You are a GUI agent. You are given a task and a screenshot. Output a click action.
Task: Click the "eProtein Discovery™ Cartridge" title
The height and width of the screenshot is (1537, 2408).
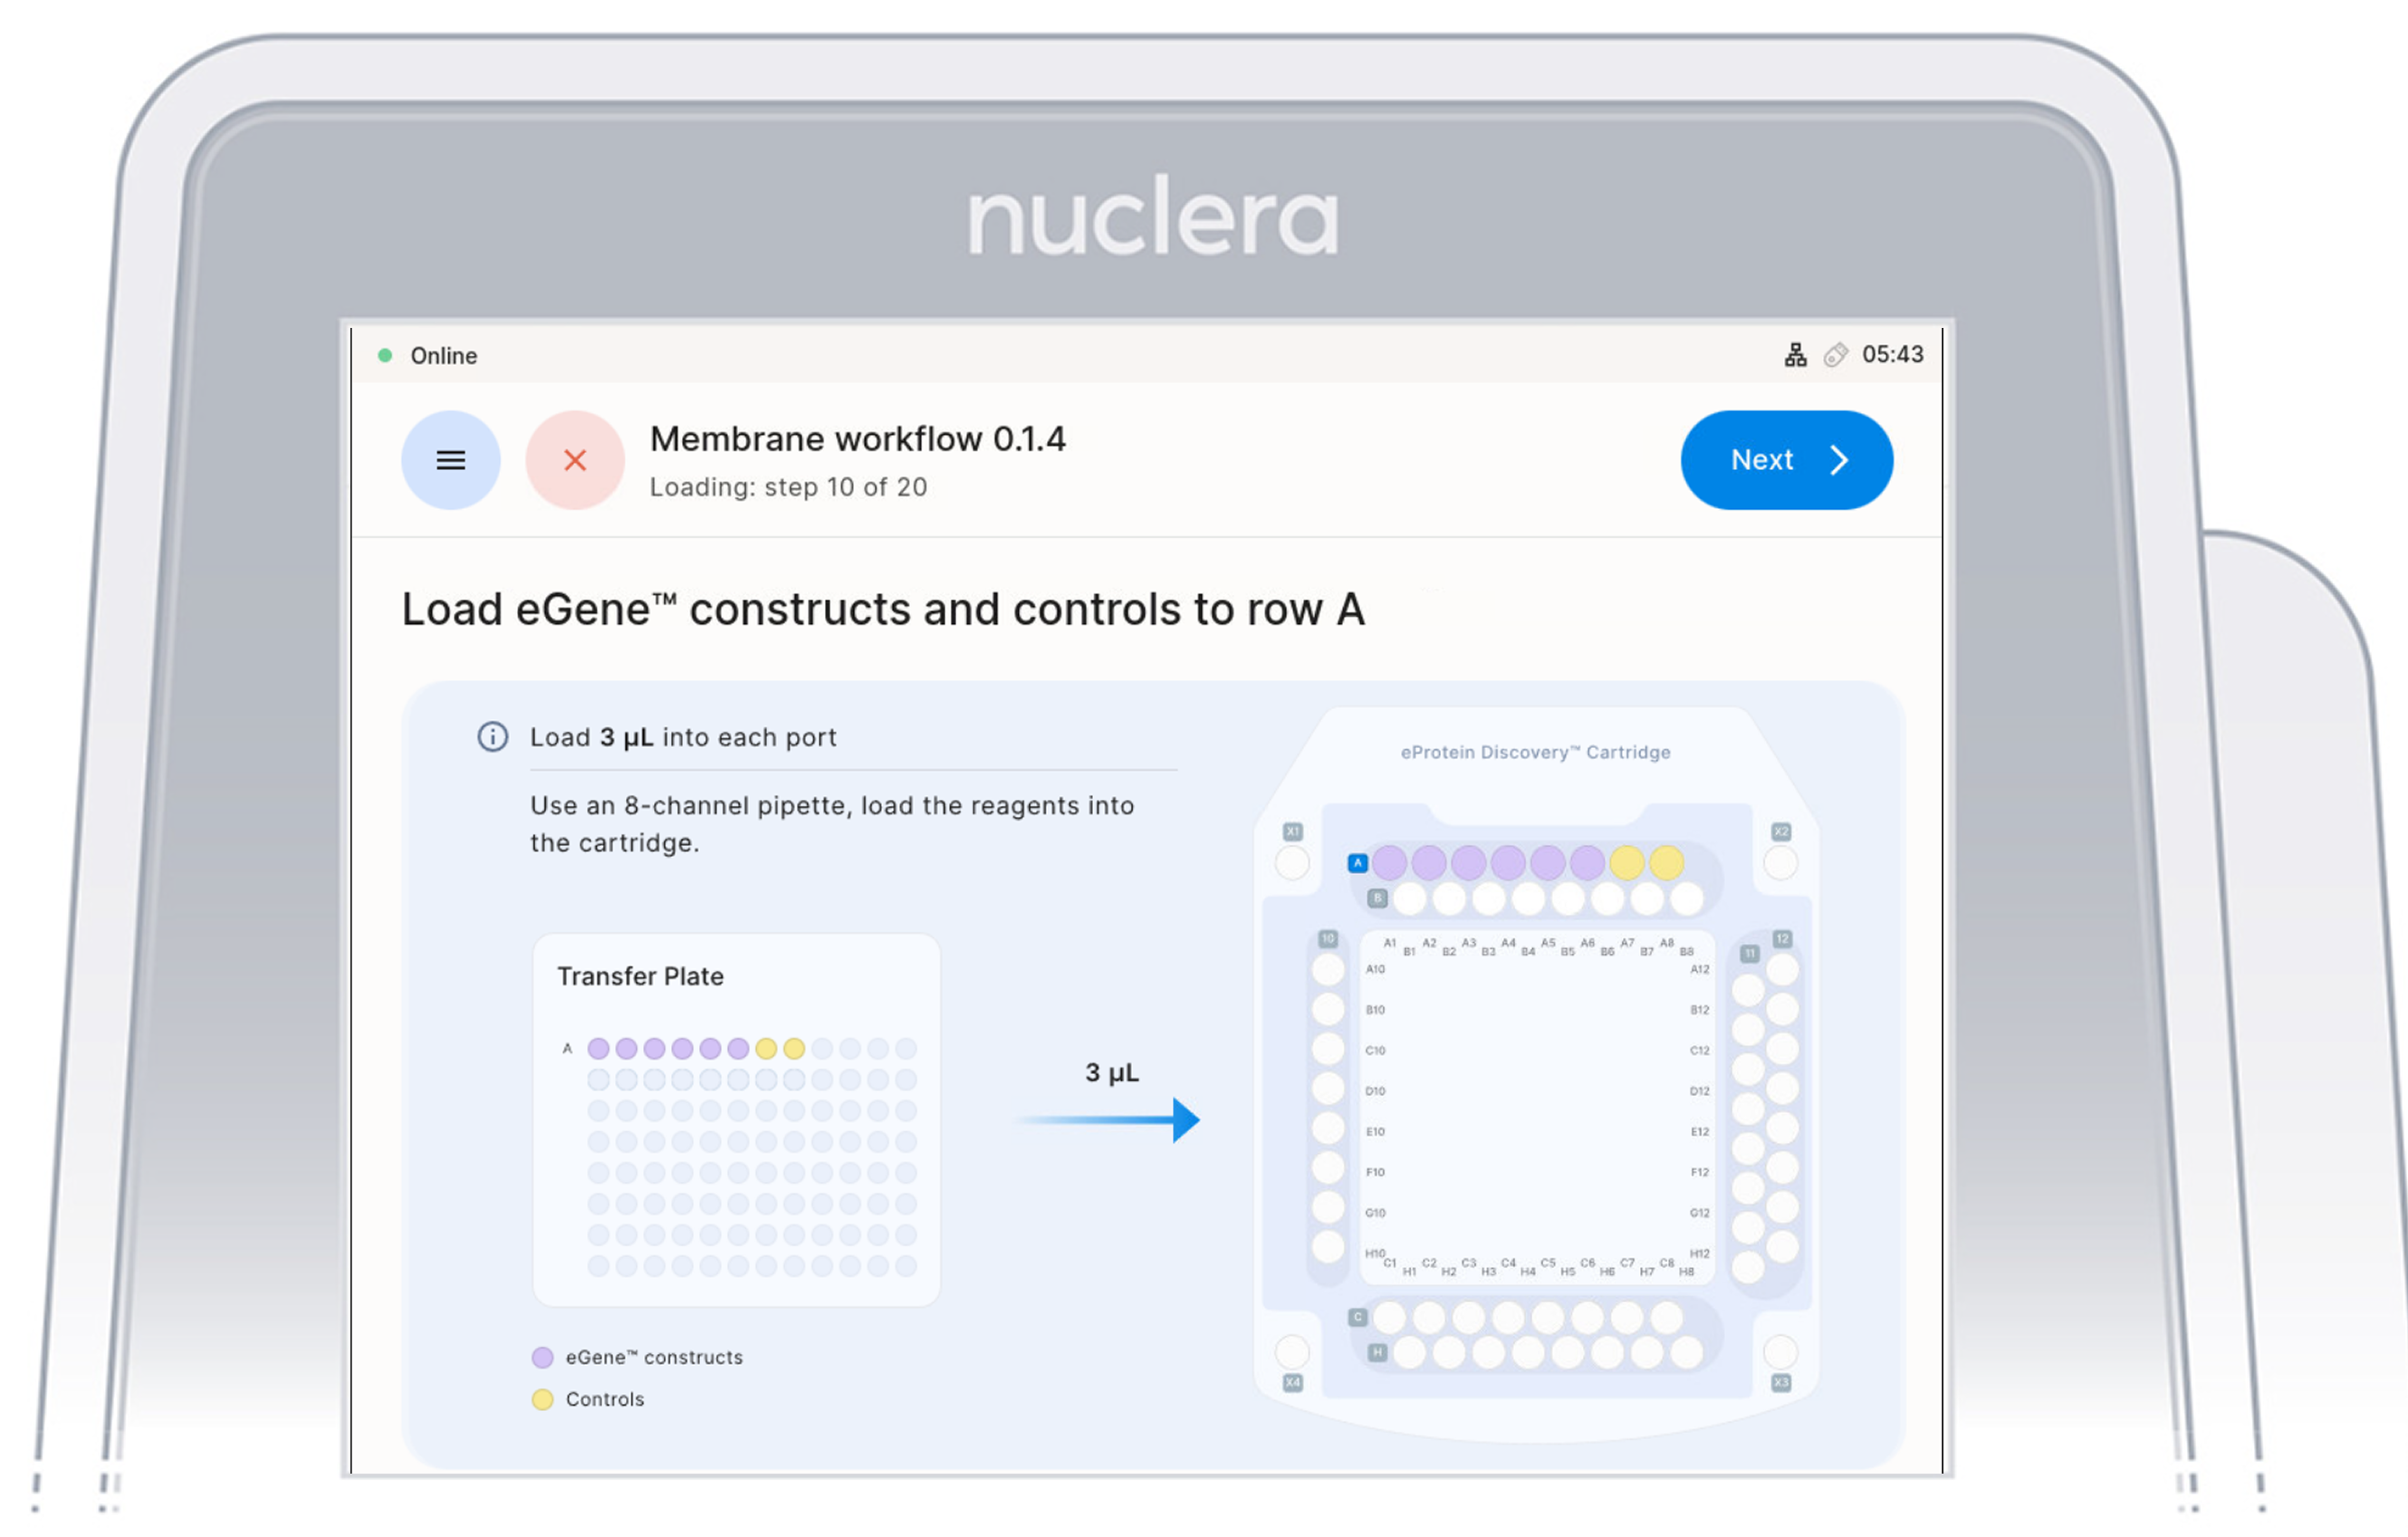(1535, 752)
